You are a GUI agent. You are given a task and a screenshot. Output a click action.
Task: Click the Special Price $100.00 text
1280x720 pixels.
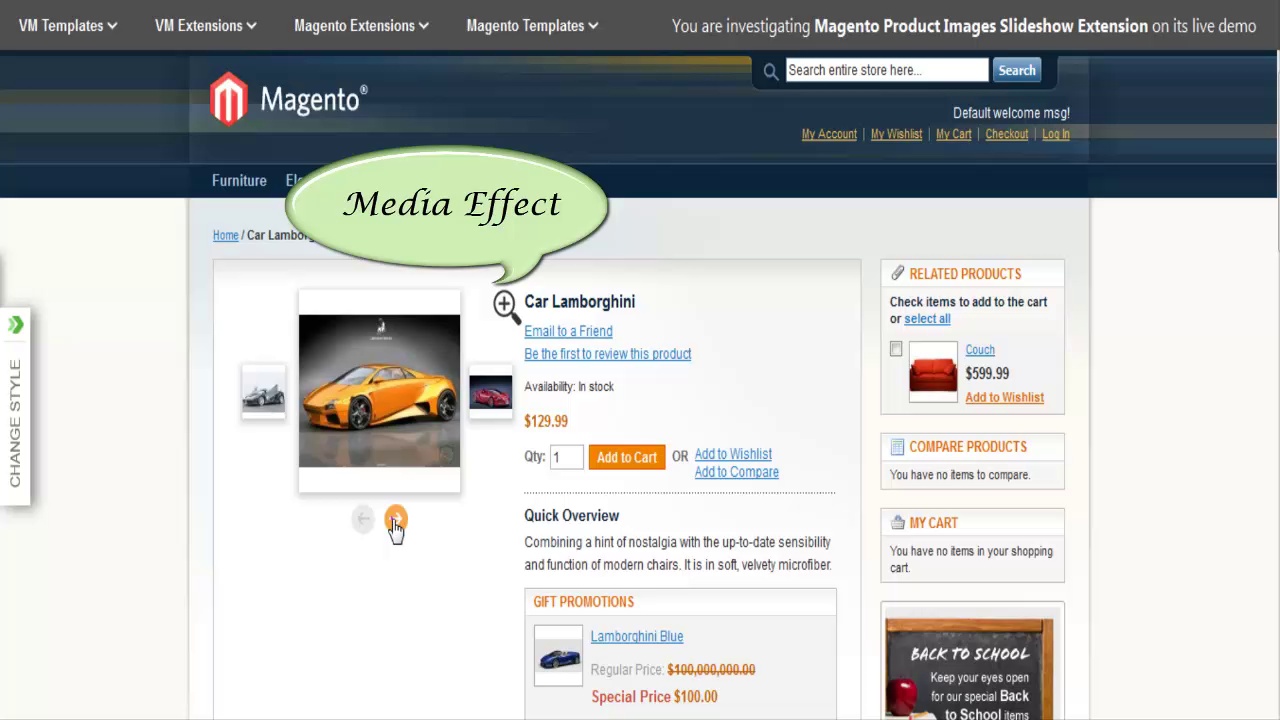(x=654, y=697)
